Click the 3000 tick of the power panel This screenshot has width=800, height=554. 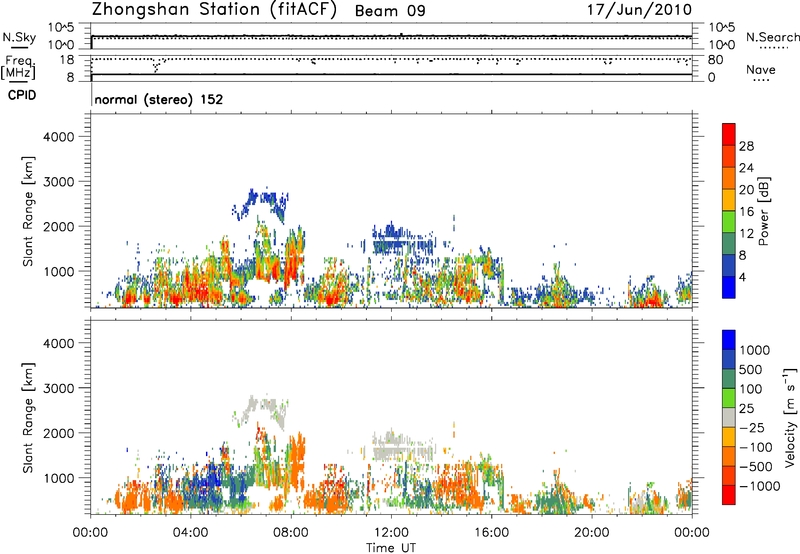click(x=58, y=182)
